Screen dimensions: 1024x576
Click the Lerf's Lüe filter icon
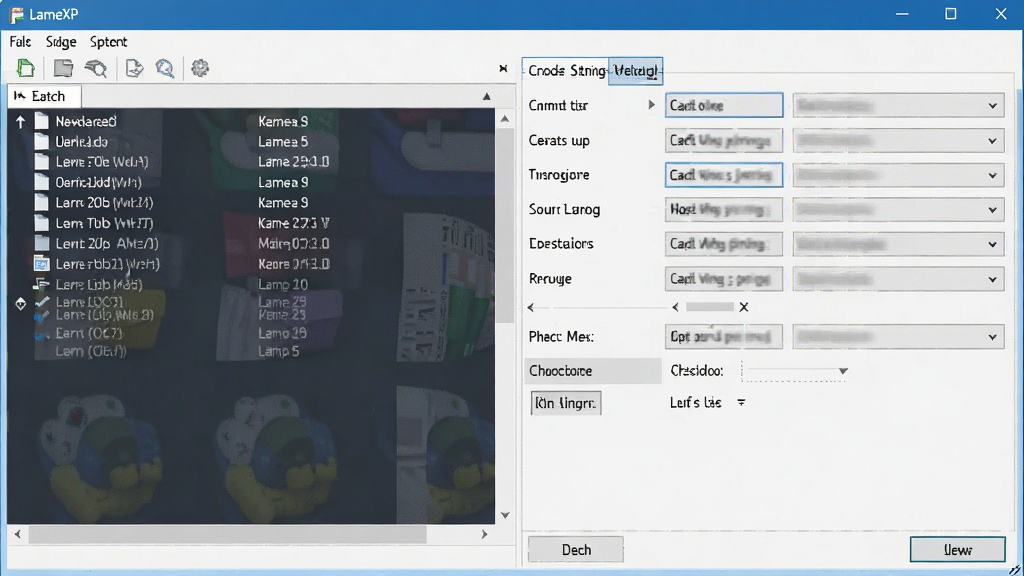coord(741,403)
